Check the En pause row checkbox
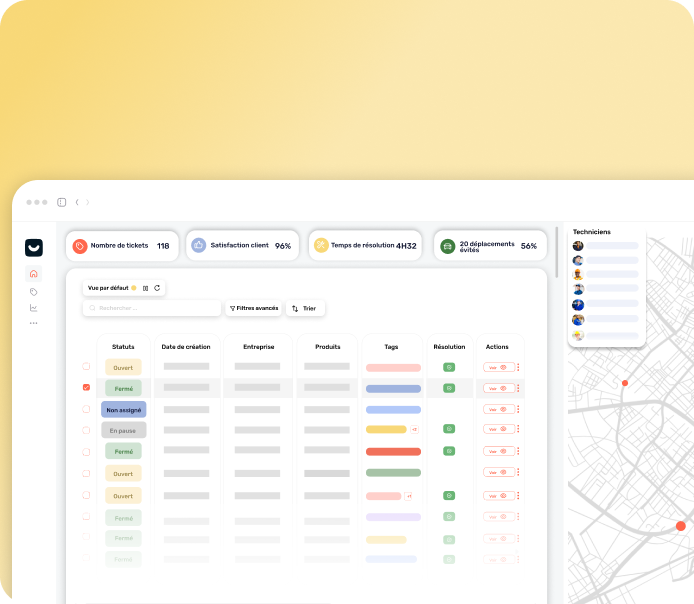The image size is (694, 604). tap(86, 430)
